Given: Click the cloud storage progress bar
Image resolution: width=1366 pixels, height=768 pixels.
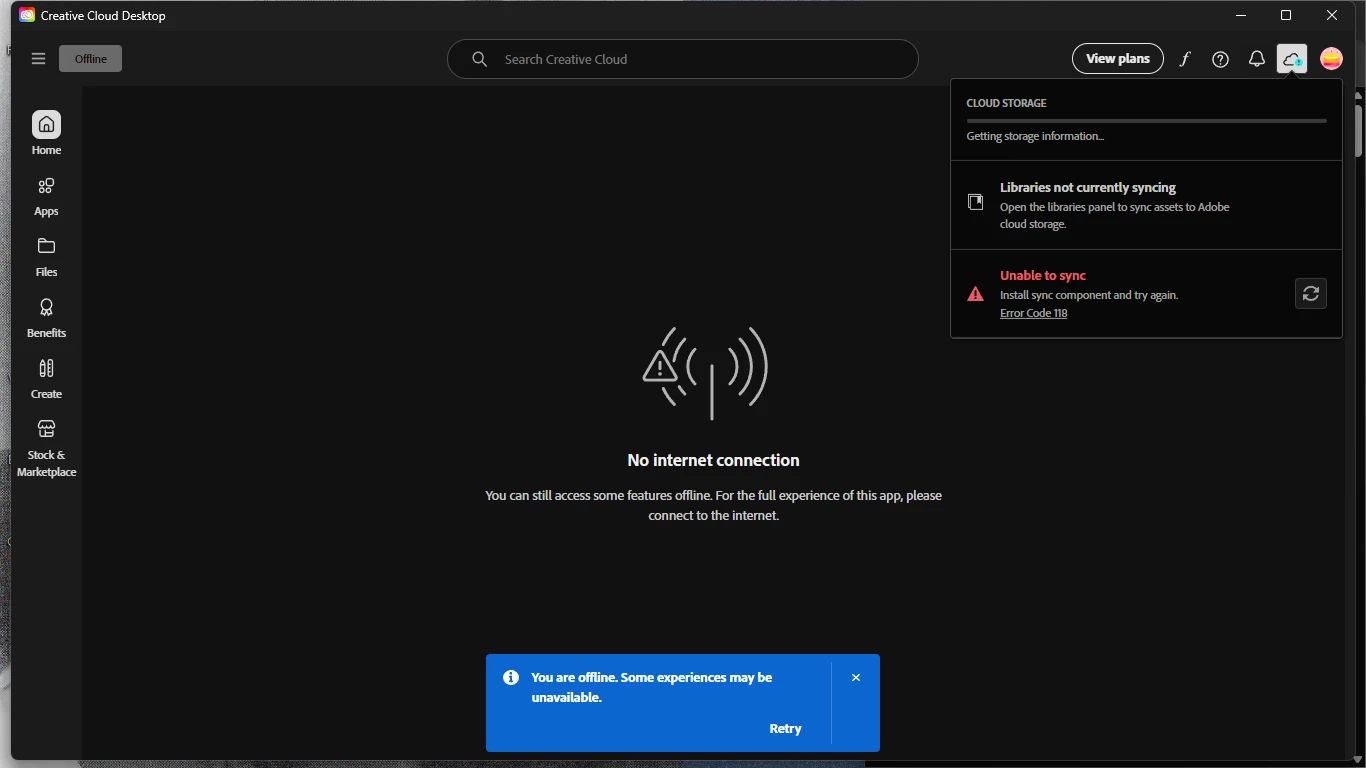Looking at the screenshot, I should point(1146,121).
